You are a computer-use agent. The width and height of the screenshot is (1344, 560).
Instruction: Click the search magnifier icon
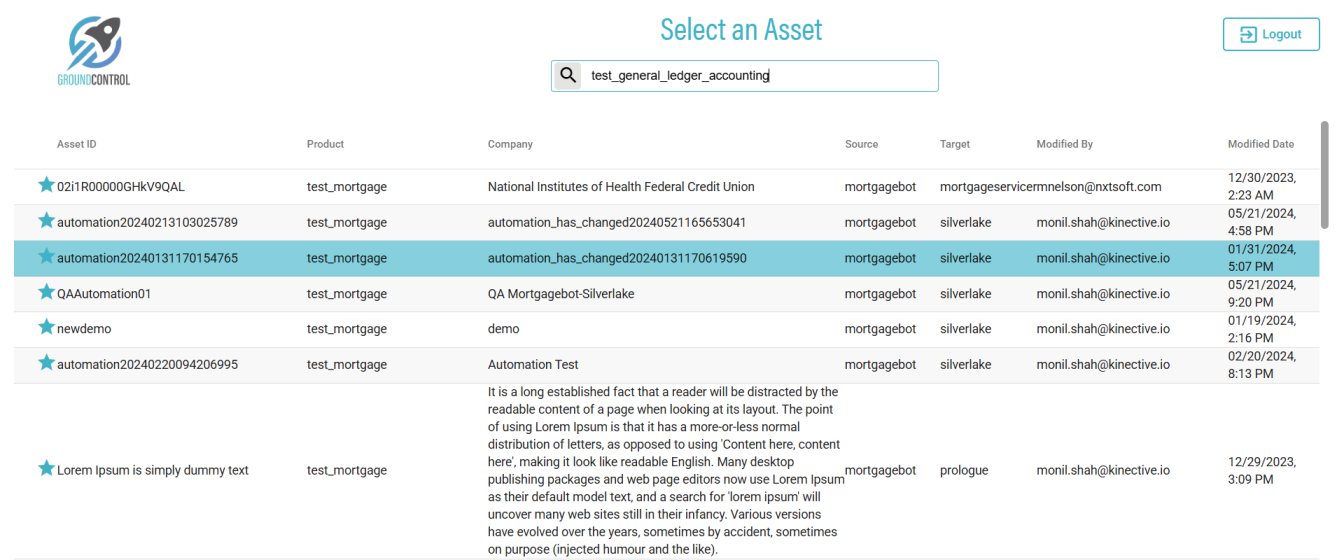pos(568,75)
